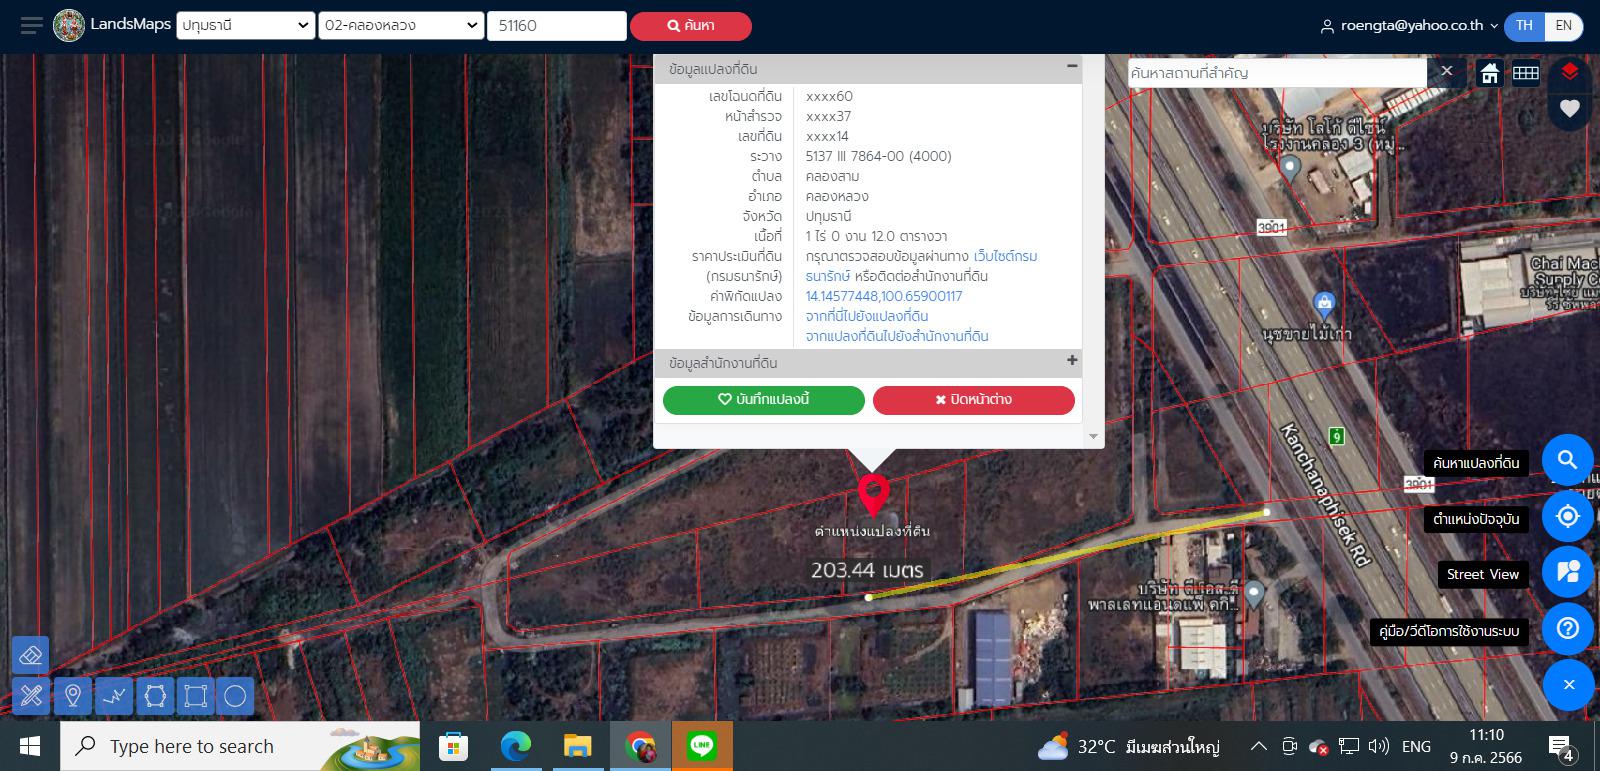The height and width of the screenshot is (771, 1600).
Task: Switch language to TH
Action: [x=1524, y=26]
